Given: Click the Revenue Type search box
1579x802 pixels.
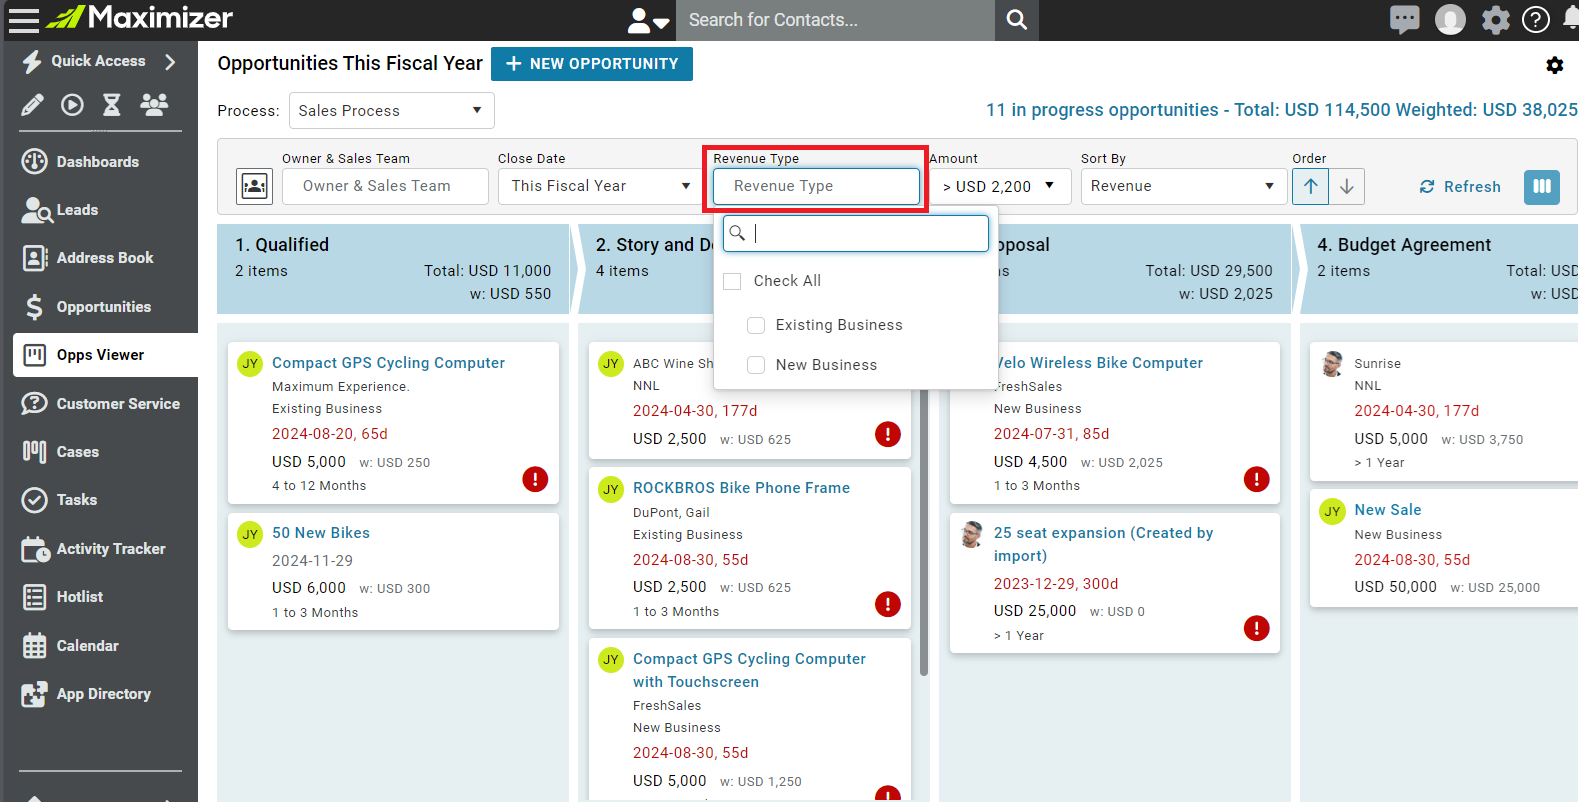Looking at the screenshot, I should pos(856,233).
